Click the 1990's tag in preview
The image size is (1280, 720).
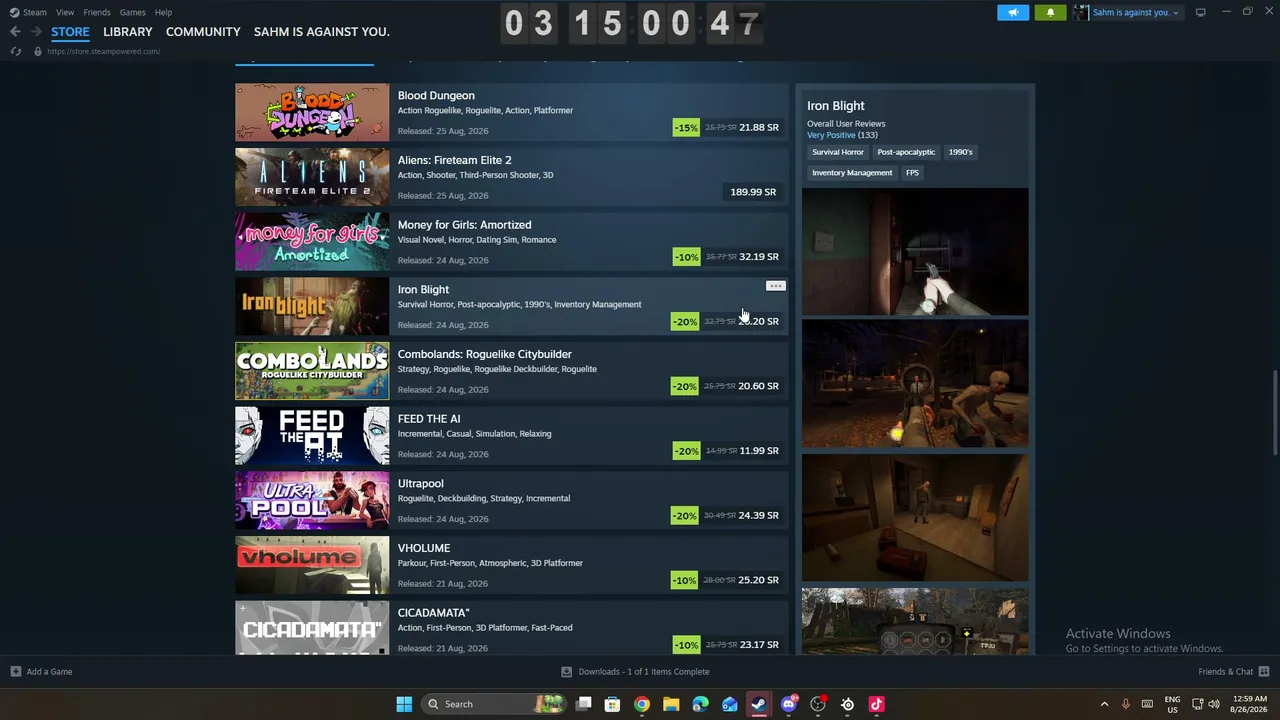(961, 152)
